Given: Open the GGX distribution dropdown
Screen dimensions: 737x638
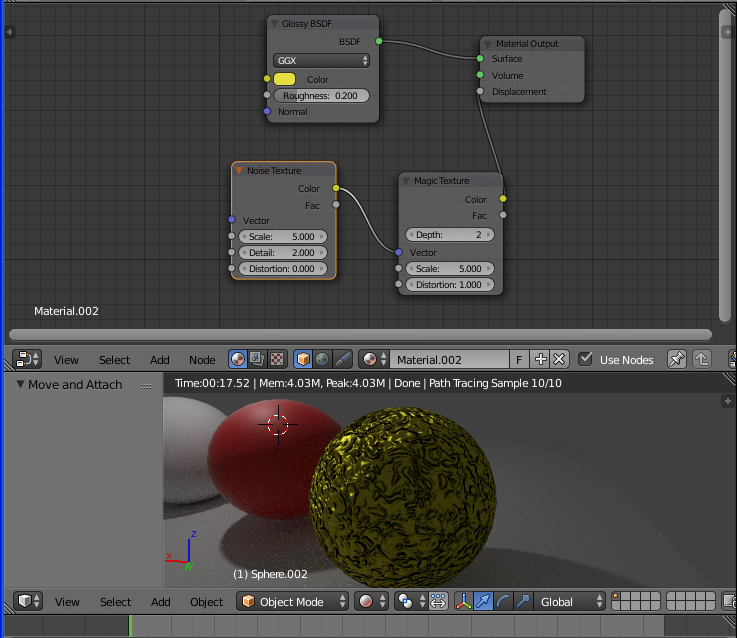Looking at the screenshot, I should [322, 60].
